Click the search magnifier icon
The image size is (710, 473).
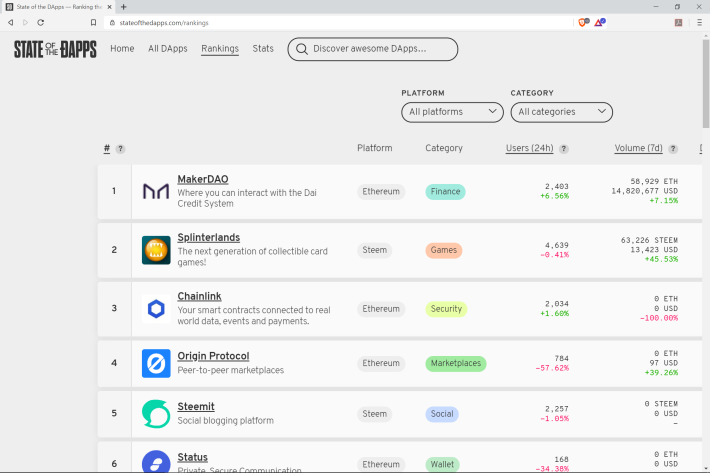coord(302,49)
